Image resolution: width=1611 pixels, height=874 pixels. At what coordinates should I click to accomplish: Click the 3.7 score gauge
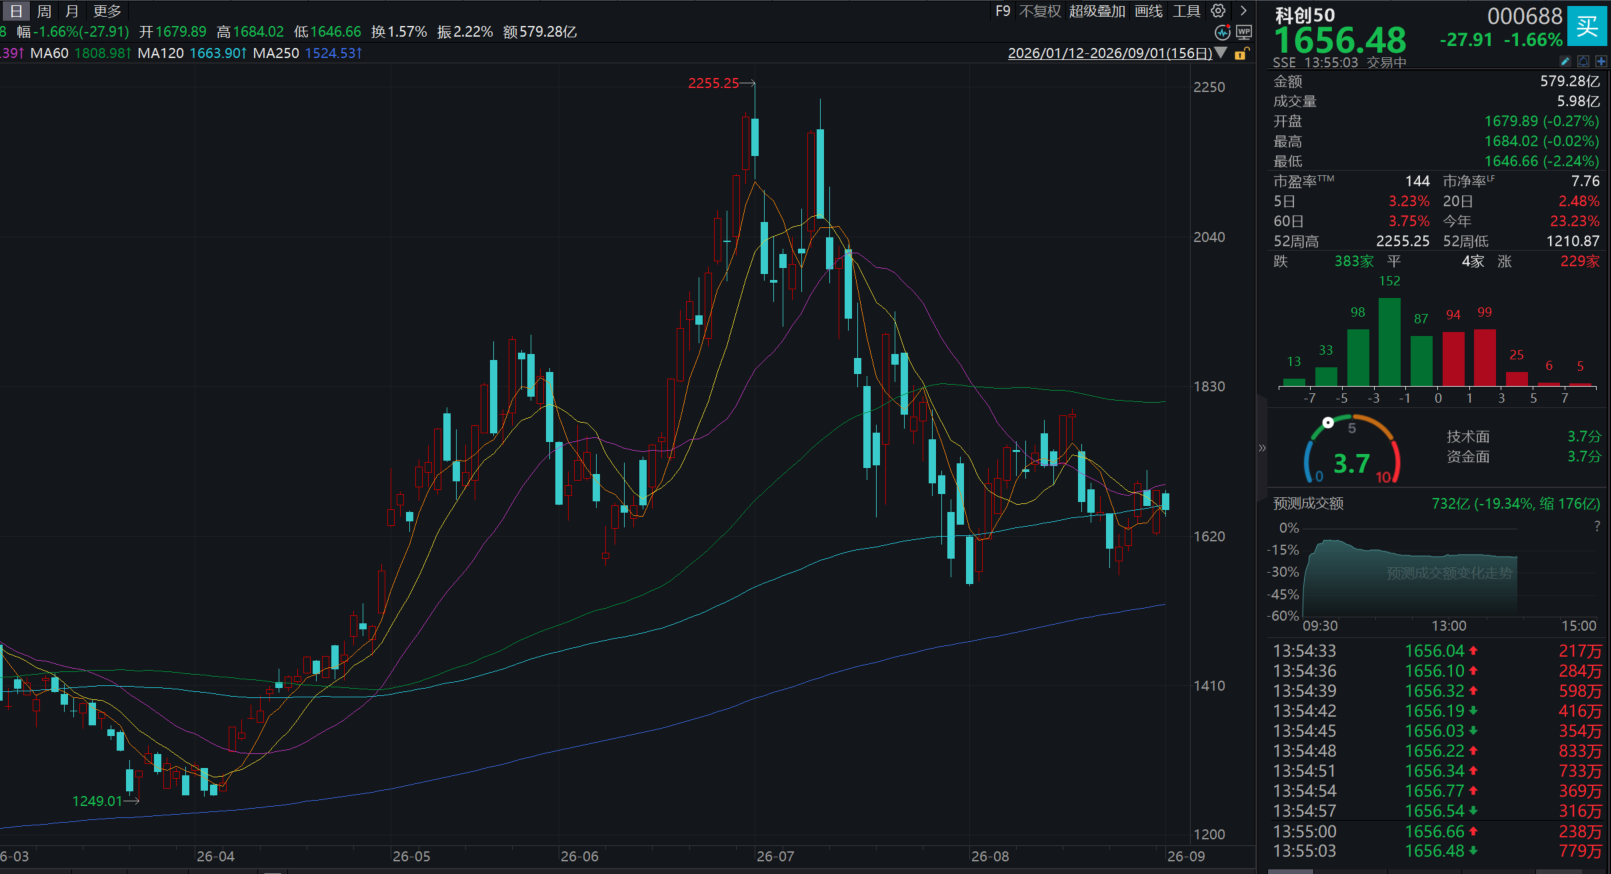coord(1352,451)
